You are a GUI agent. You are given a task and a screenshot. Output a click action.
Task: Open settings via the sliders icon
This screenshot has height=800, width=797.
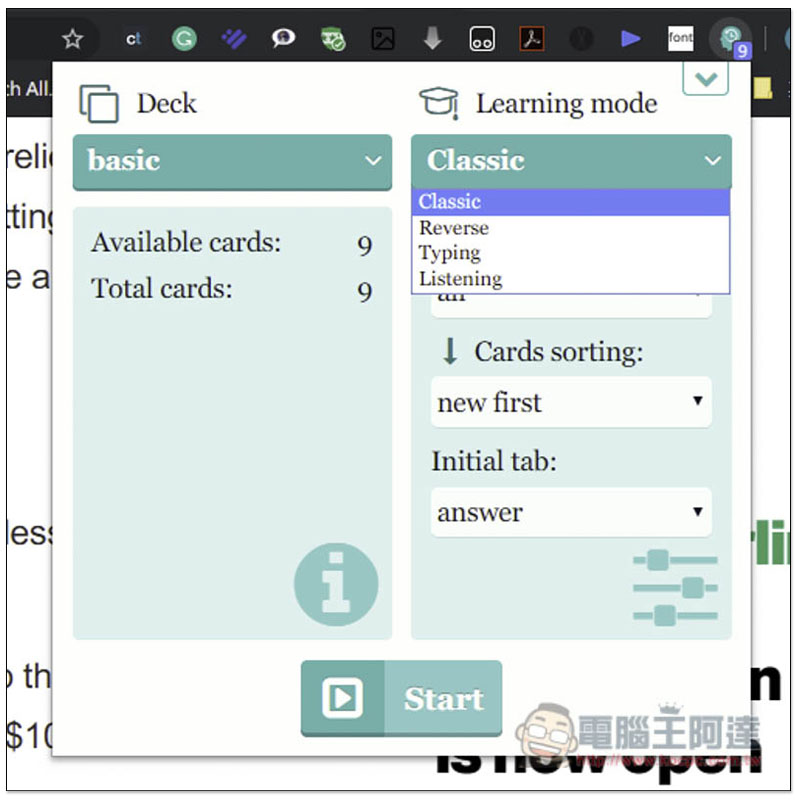(x=676, y=588)
